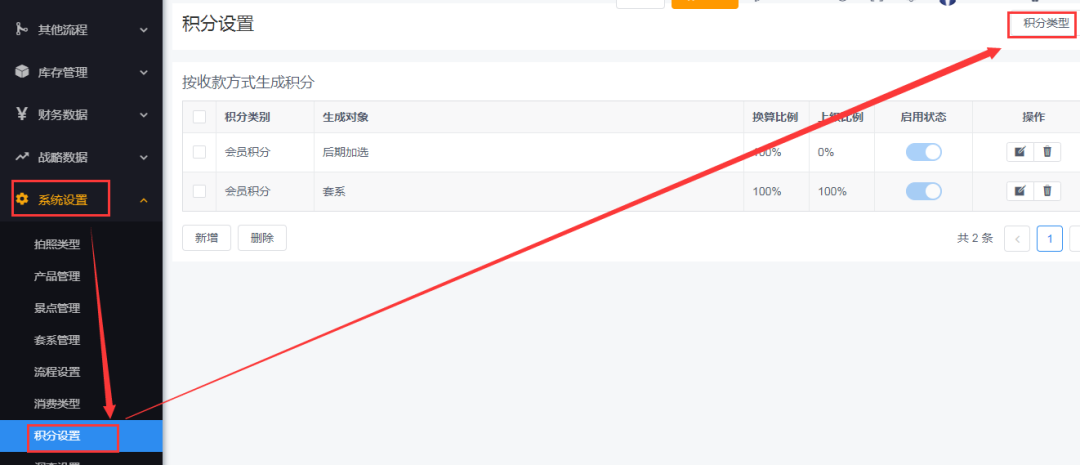The height and width of the screenshot is (465, 1080).
Task: Go to the previous page arrow
Action: [x=1017, y=239]
